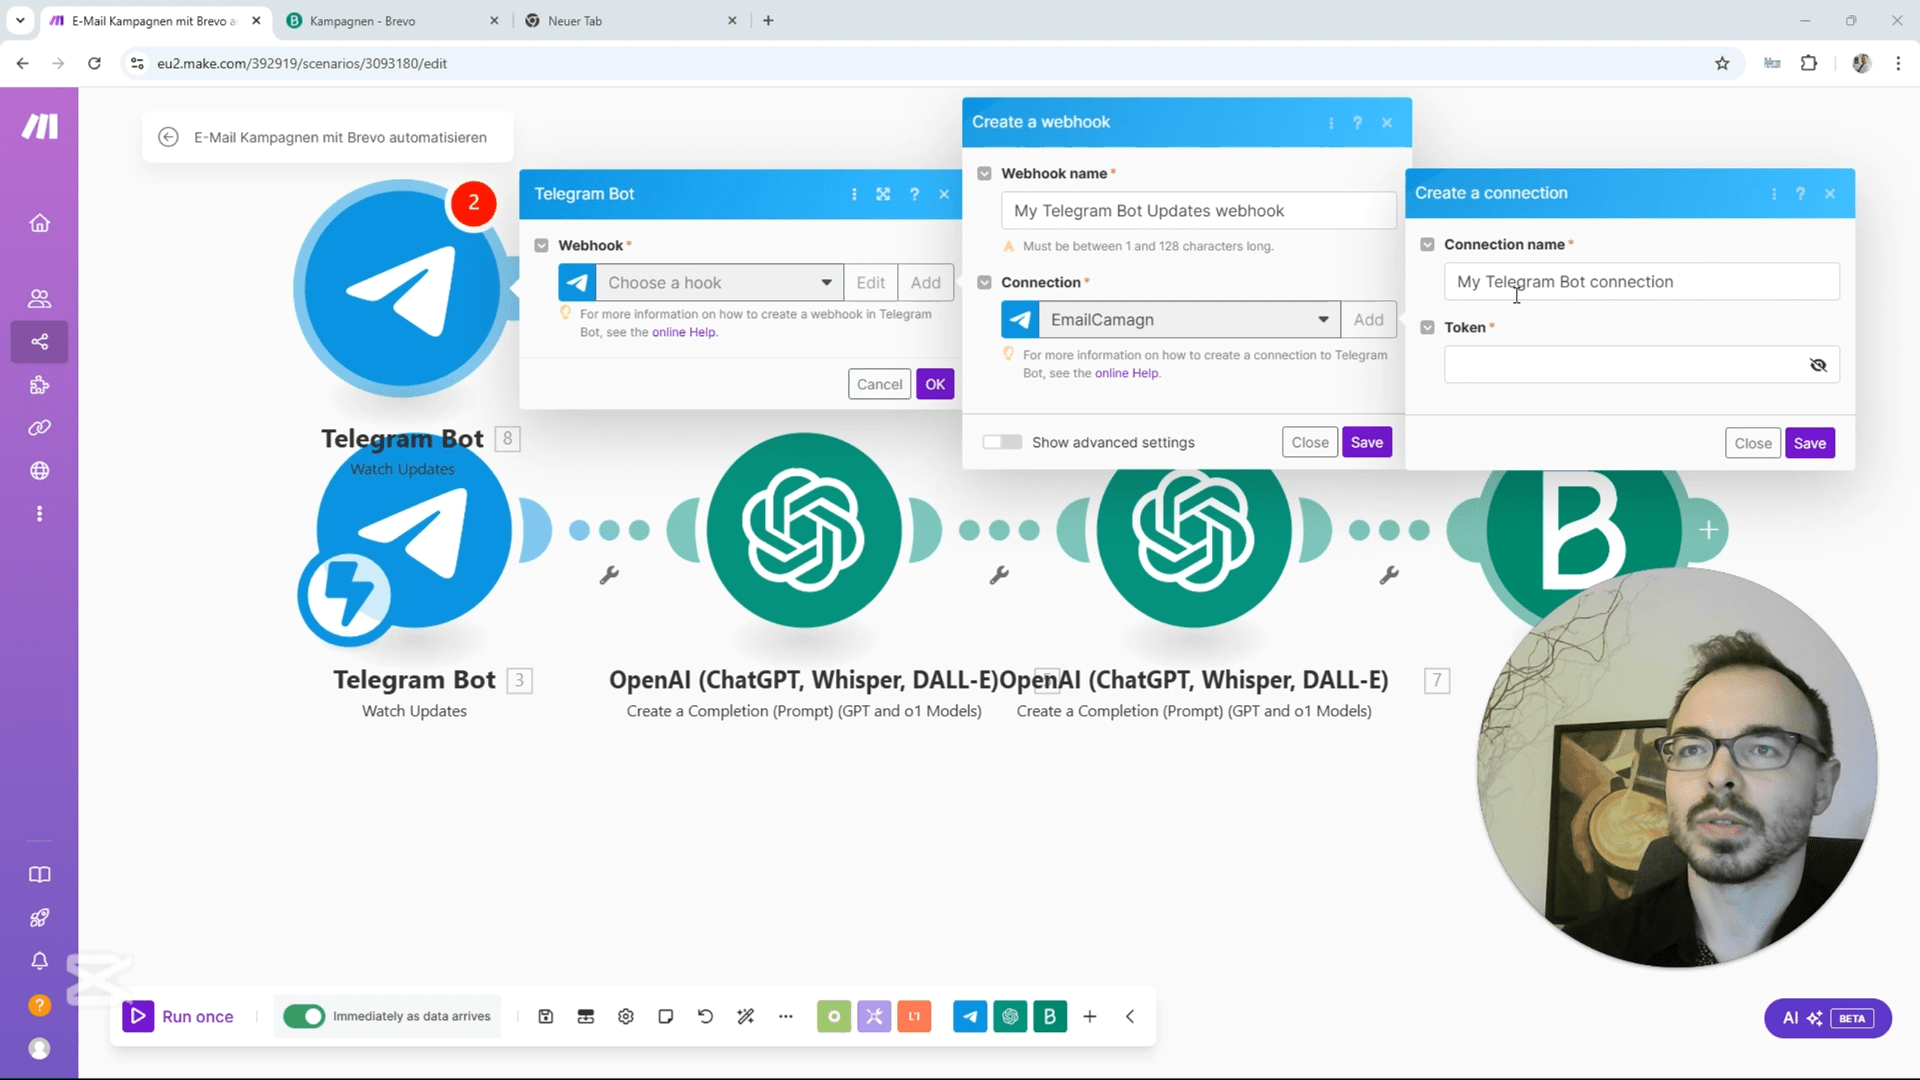Click the Brevo favorite icon in toolbar

point(1050,1017)
